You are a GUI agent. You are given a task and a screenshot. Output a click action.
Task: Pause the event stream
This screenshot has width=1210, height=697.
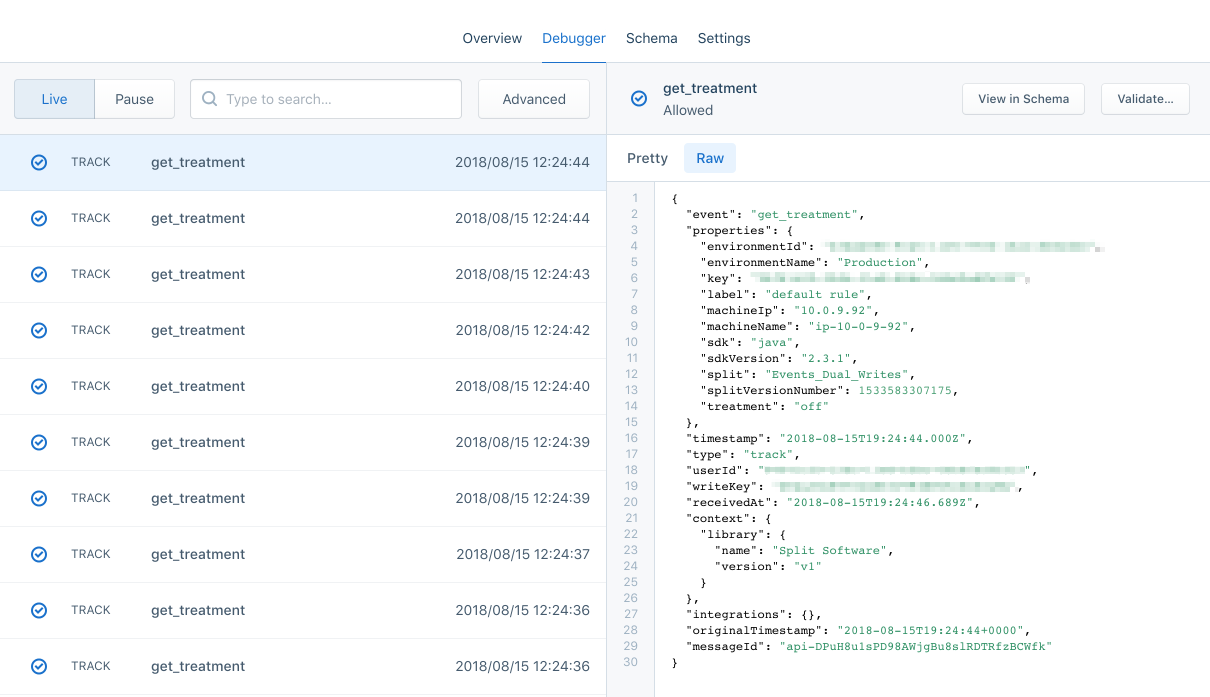click(134, 99)
